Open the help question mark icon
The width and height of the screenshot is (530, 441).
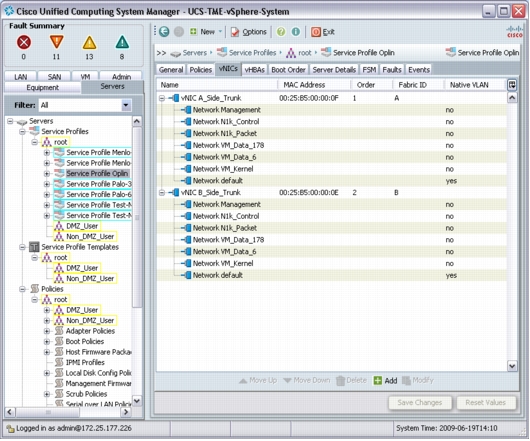coord(281,32)
